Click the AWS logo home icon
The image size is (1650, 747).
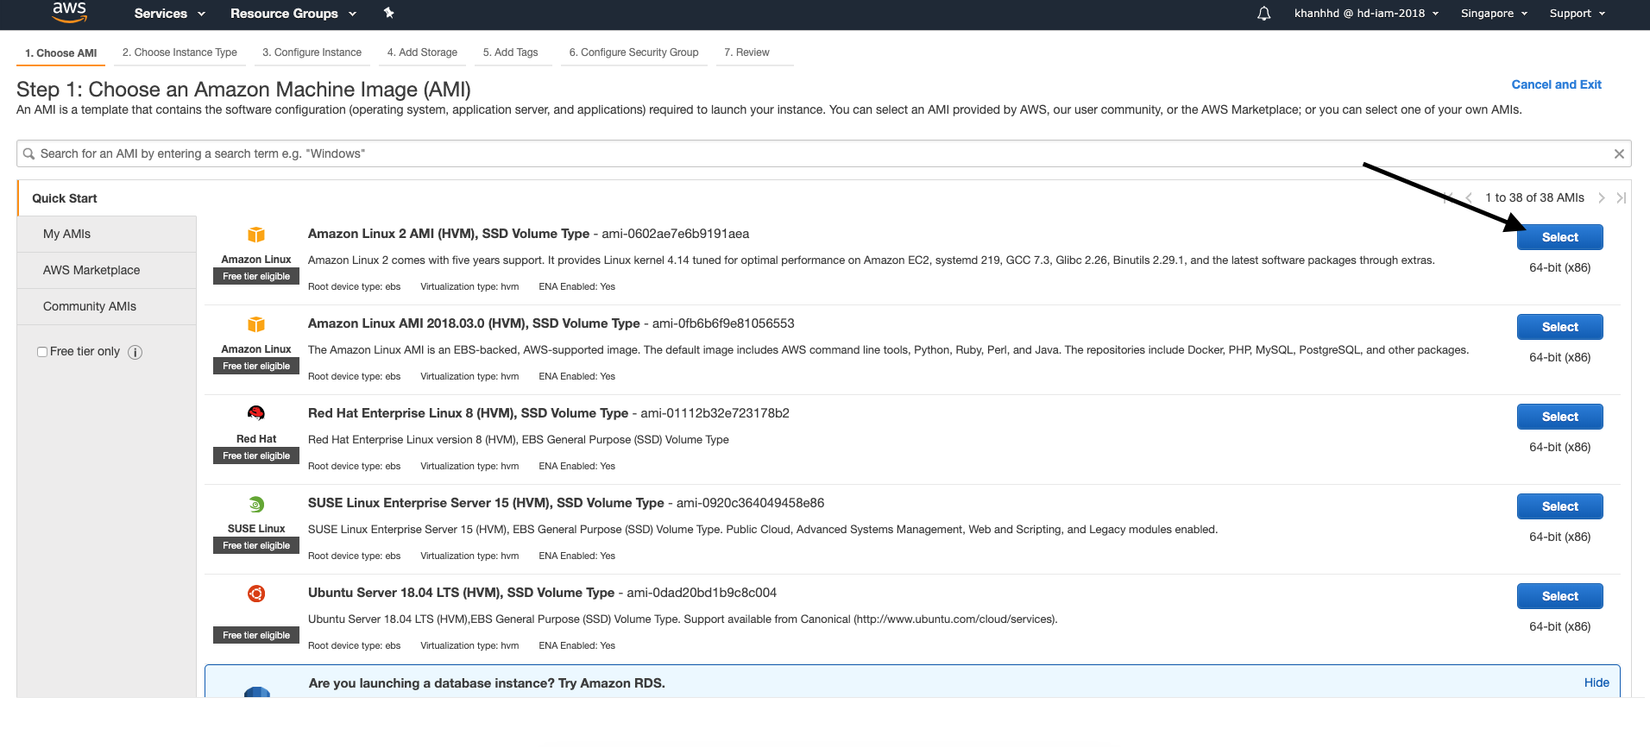click(69, 12)
